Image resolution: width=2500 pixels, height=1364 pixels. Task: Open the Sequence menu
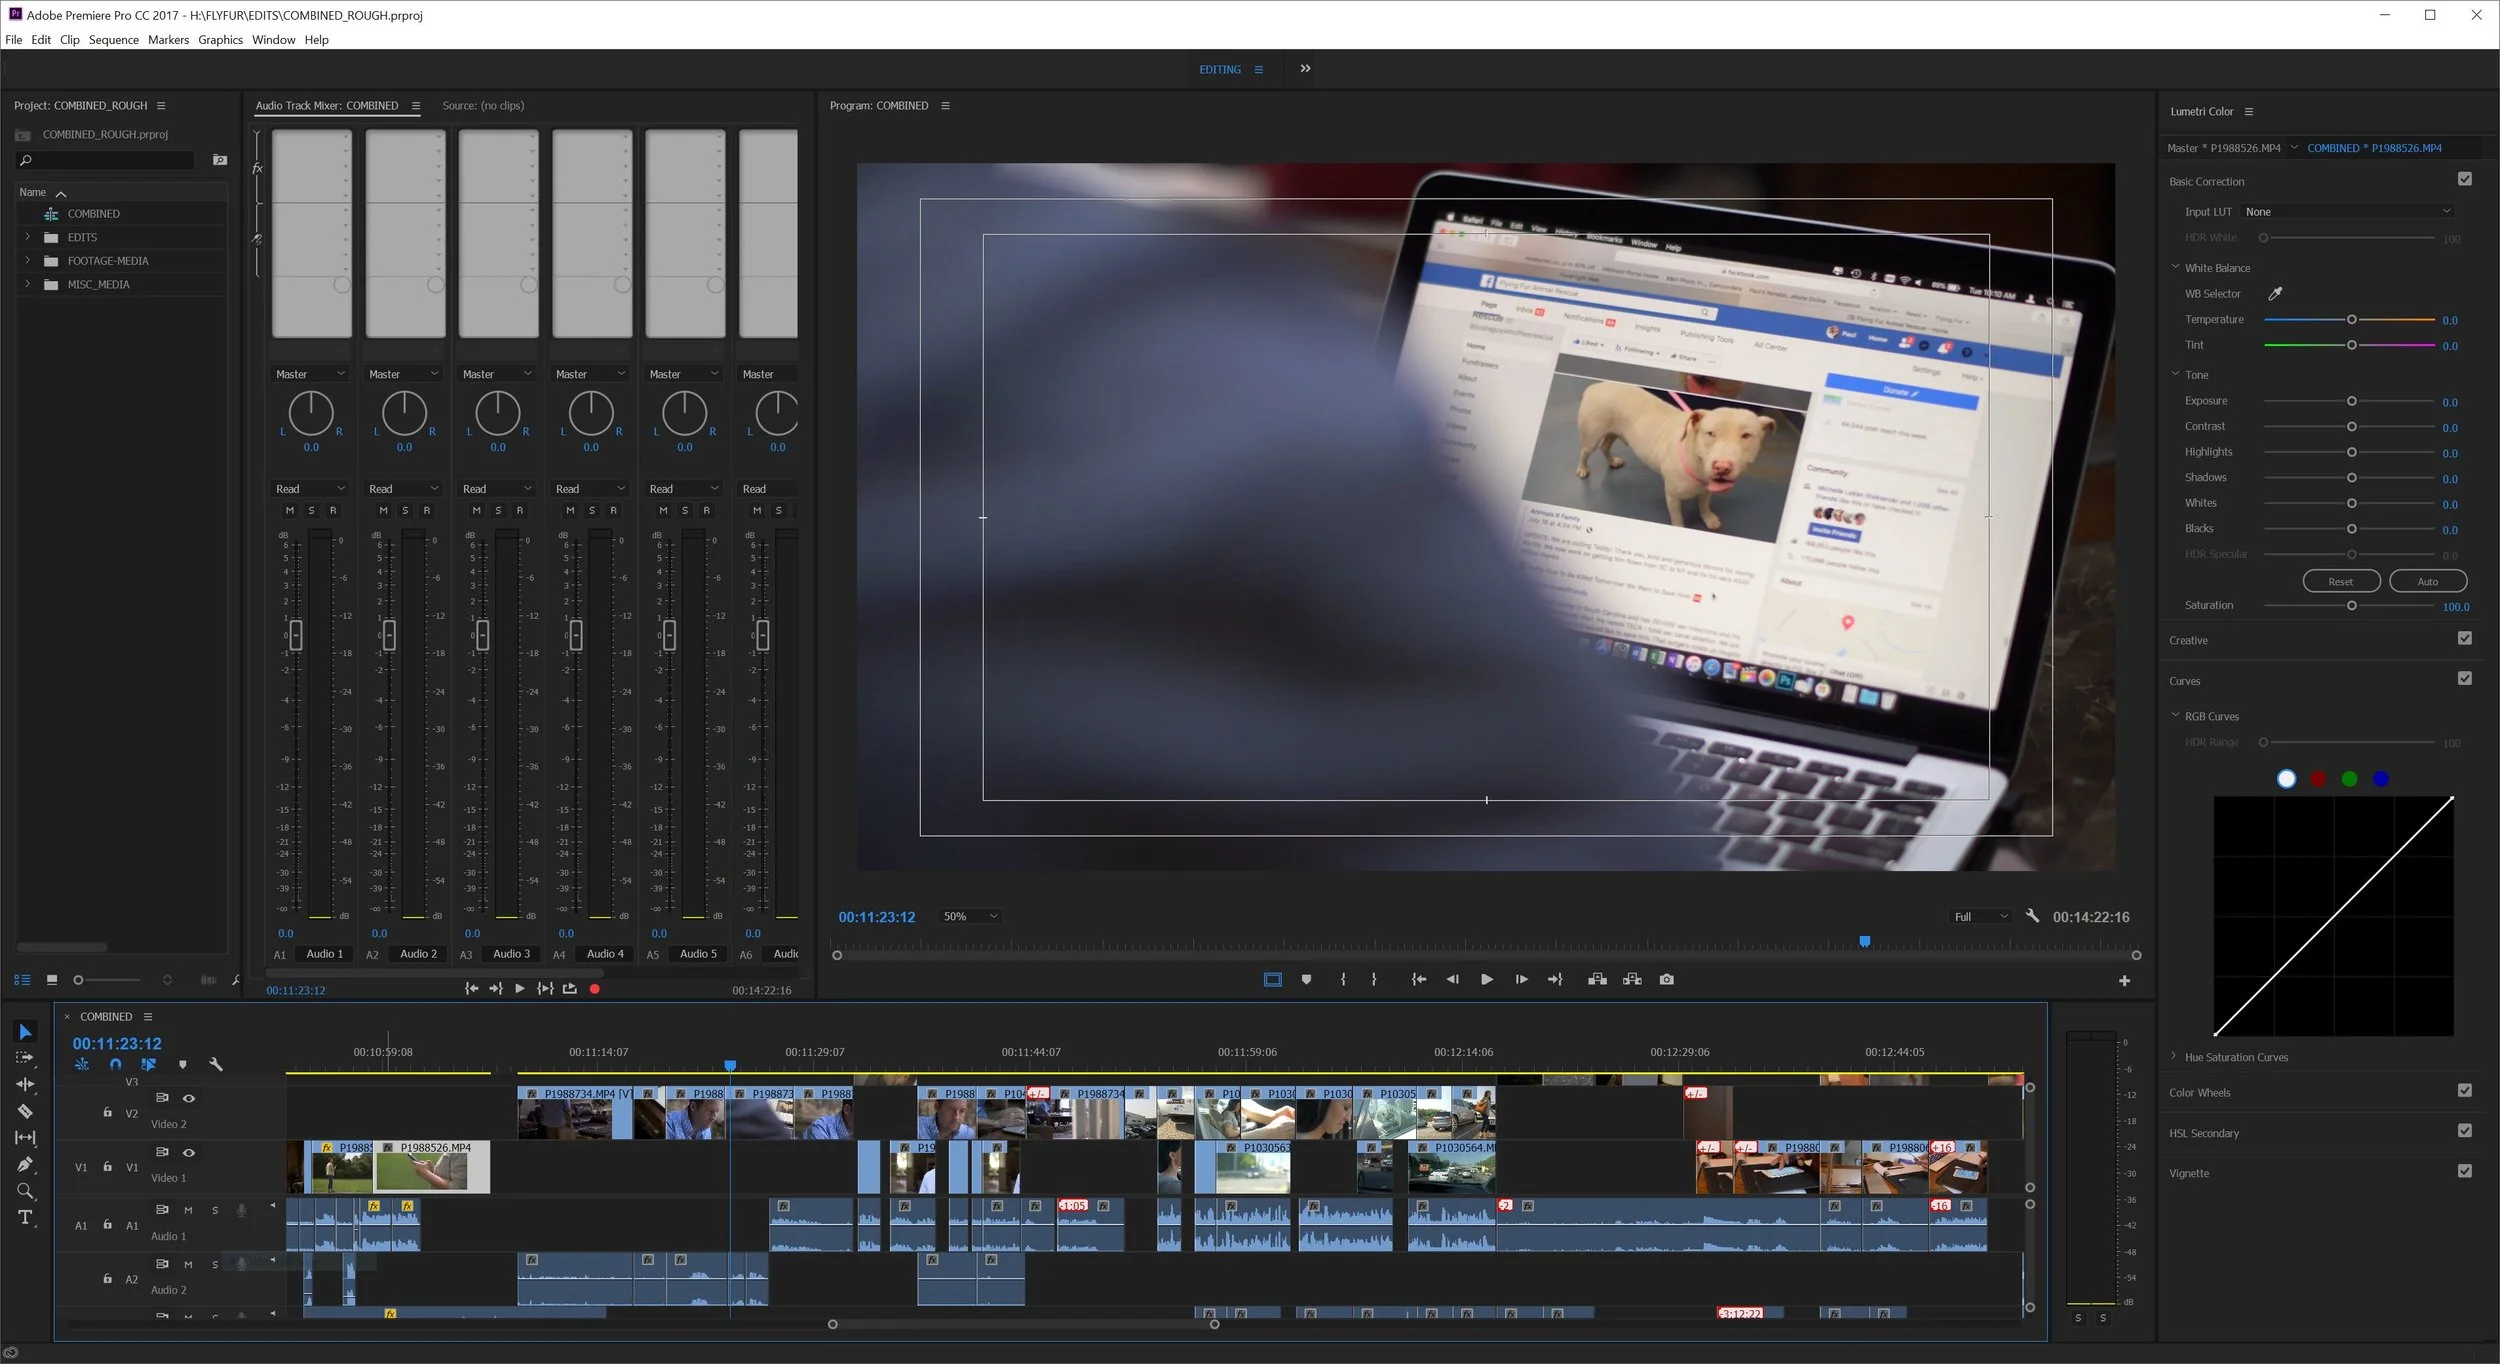pos(113,40)
